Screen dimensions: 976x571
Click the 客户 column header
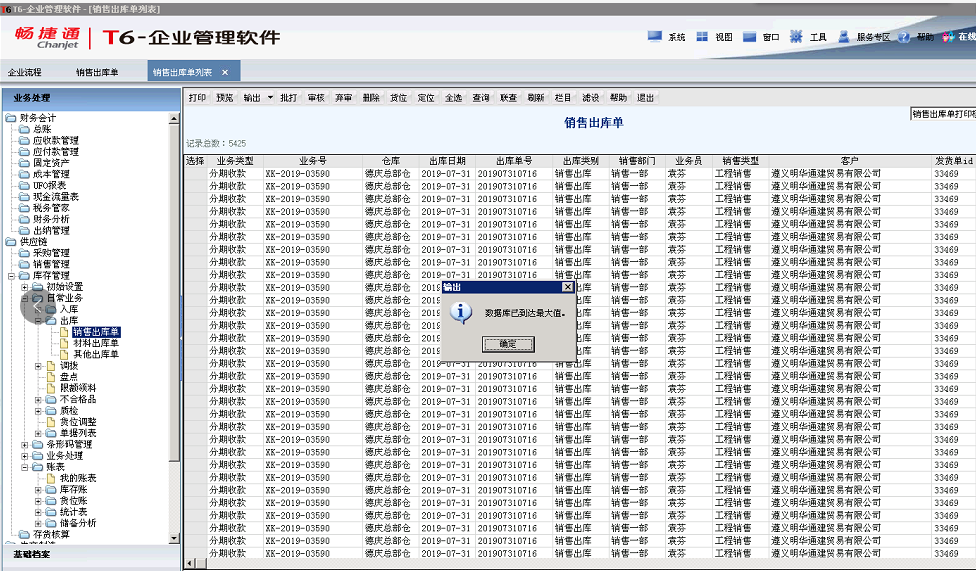(850, 161)
